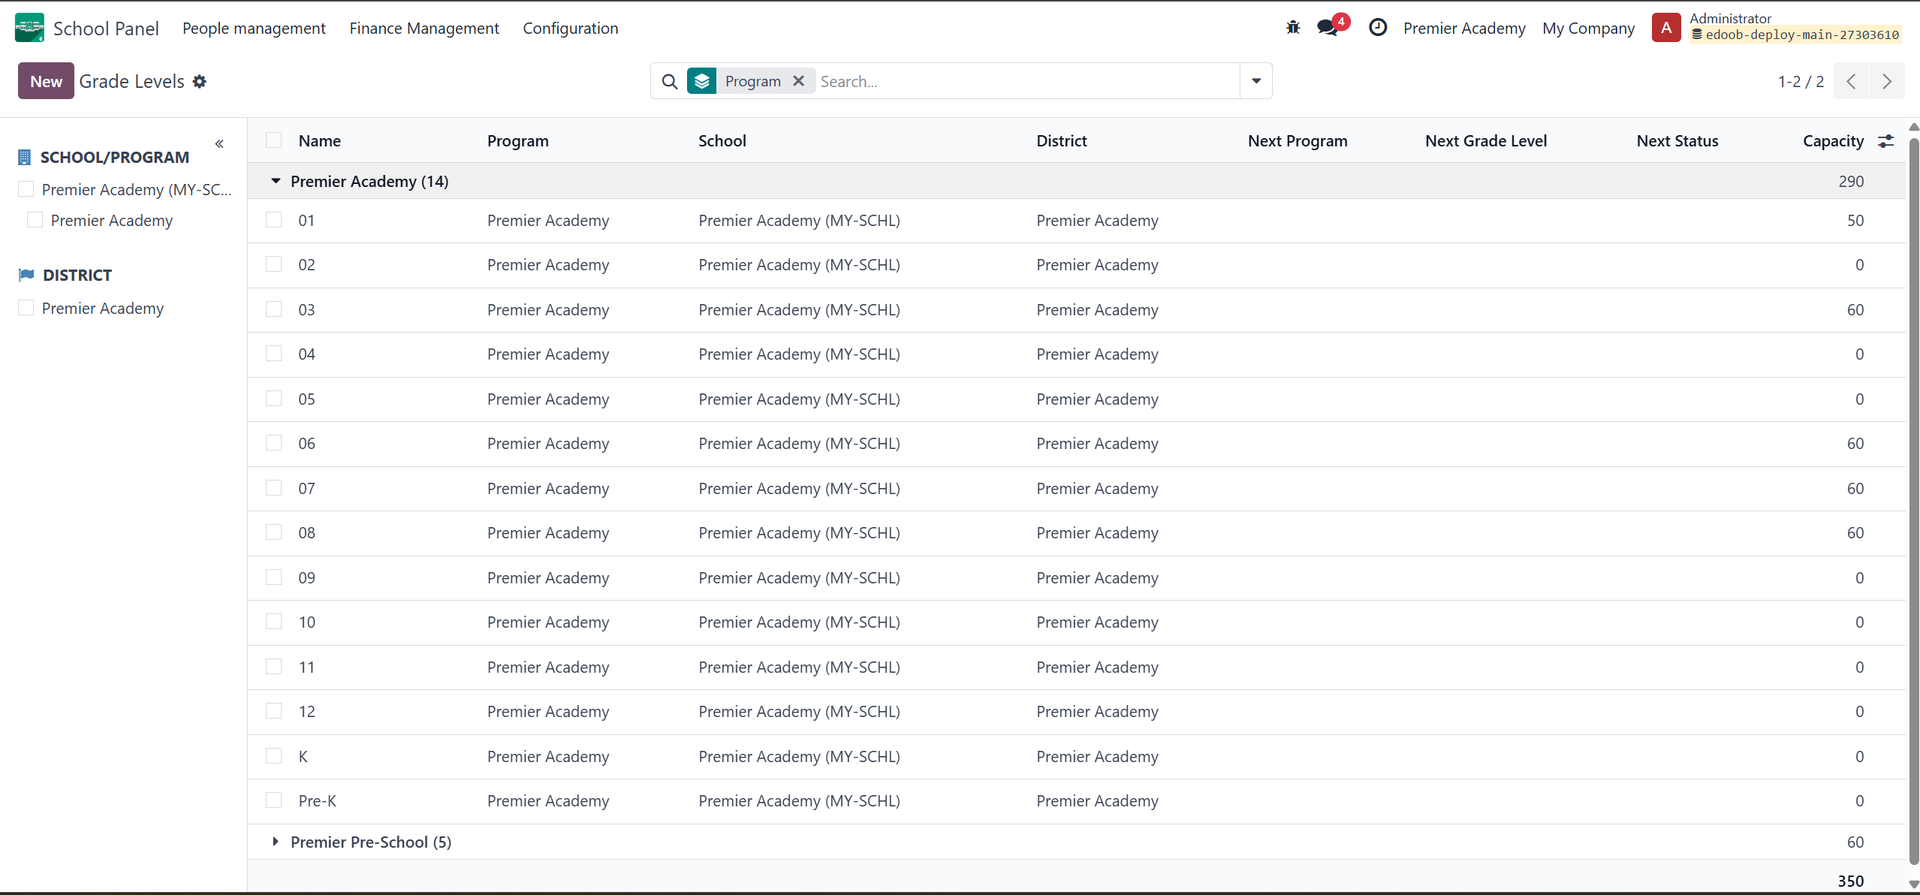This screenshot has height=895, width=1920.
Task: Open the People management menu
Action: [254, 28]
